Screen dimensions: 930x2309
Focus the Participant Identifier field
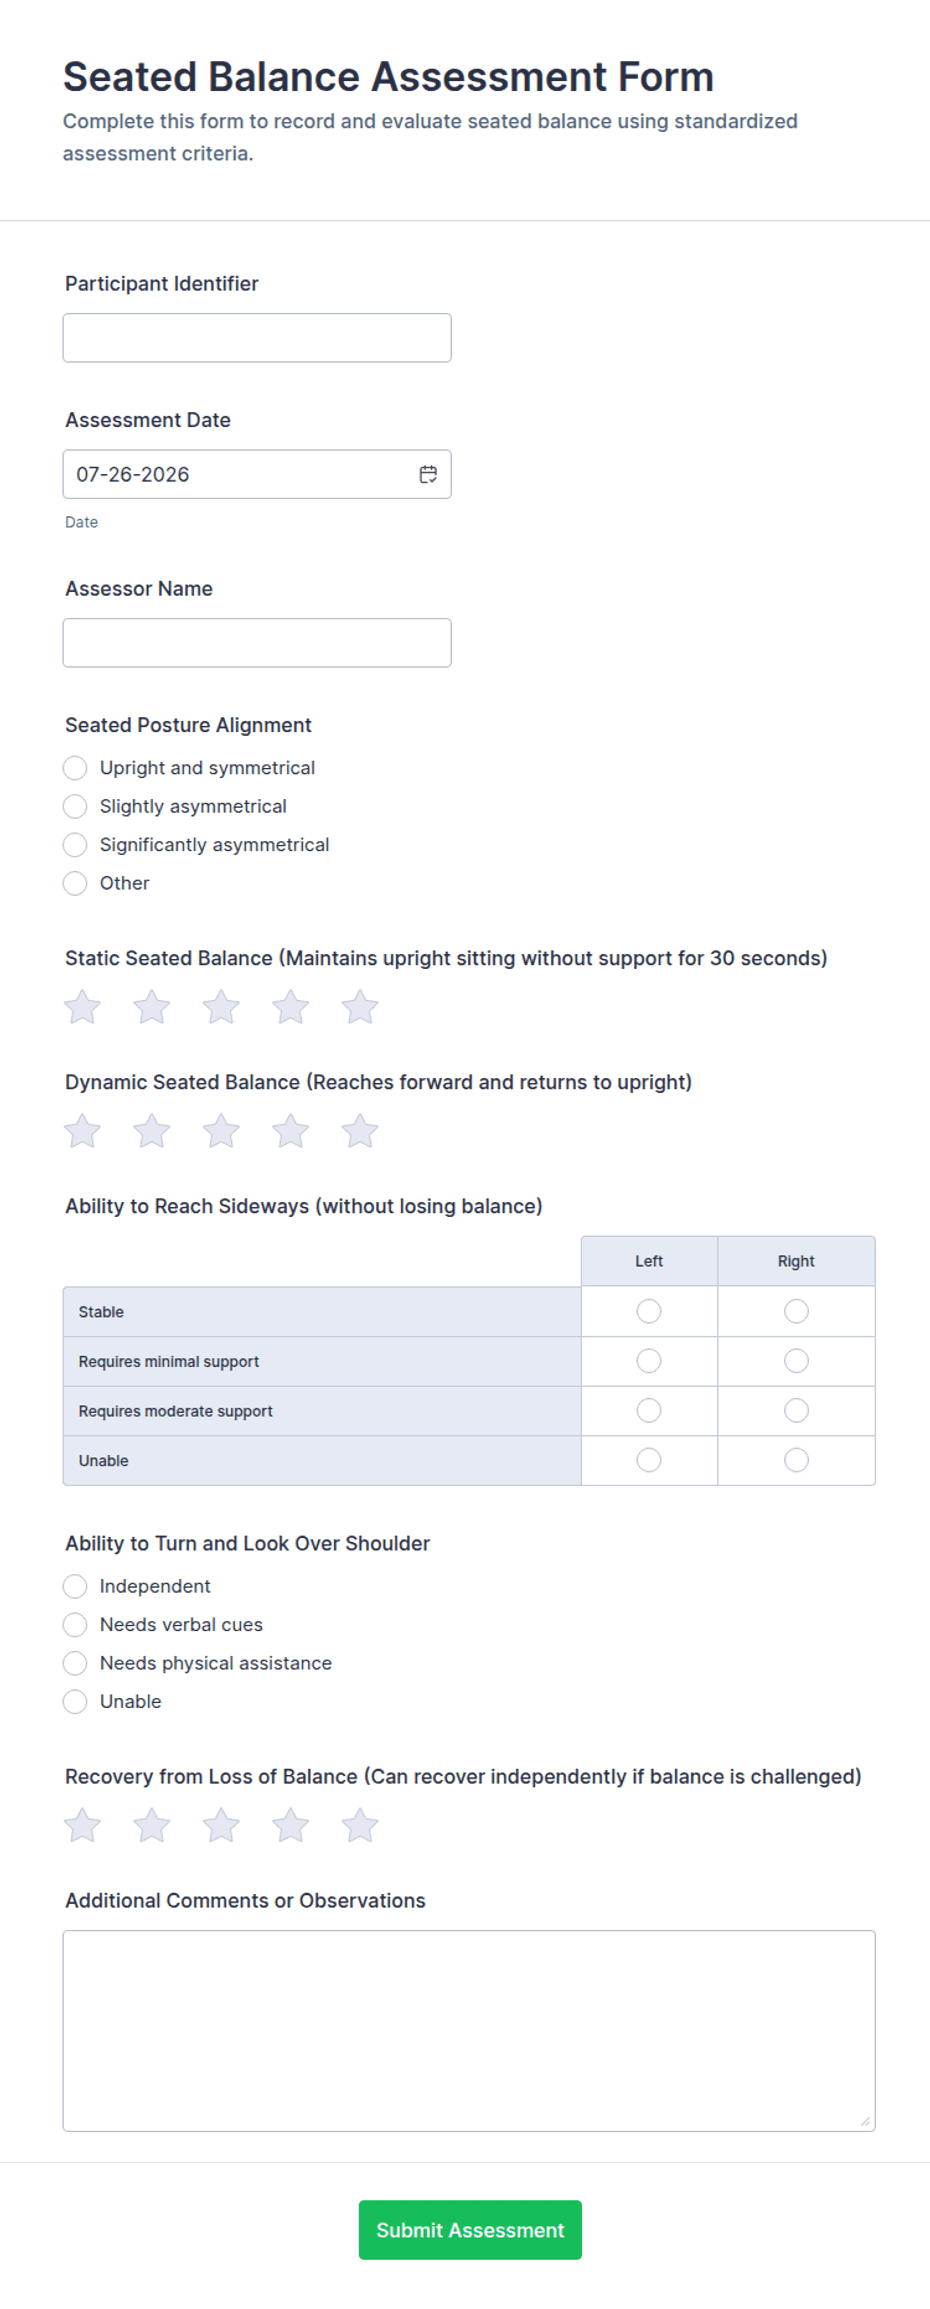coord(257,338)
